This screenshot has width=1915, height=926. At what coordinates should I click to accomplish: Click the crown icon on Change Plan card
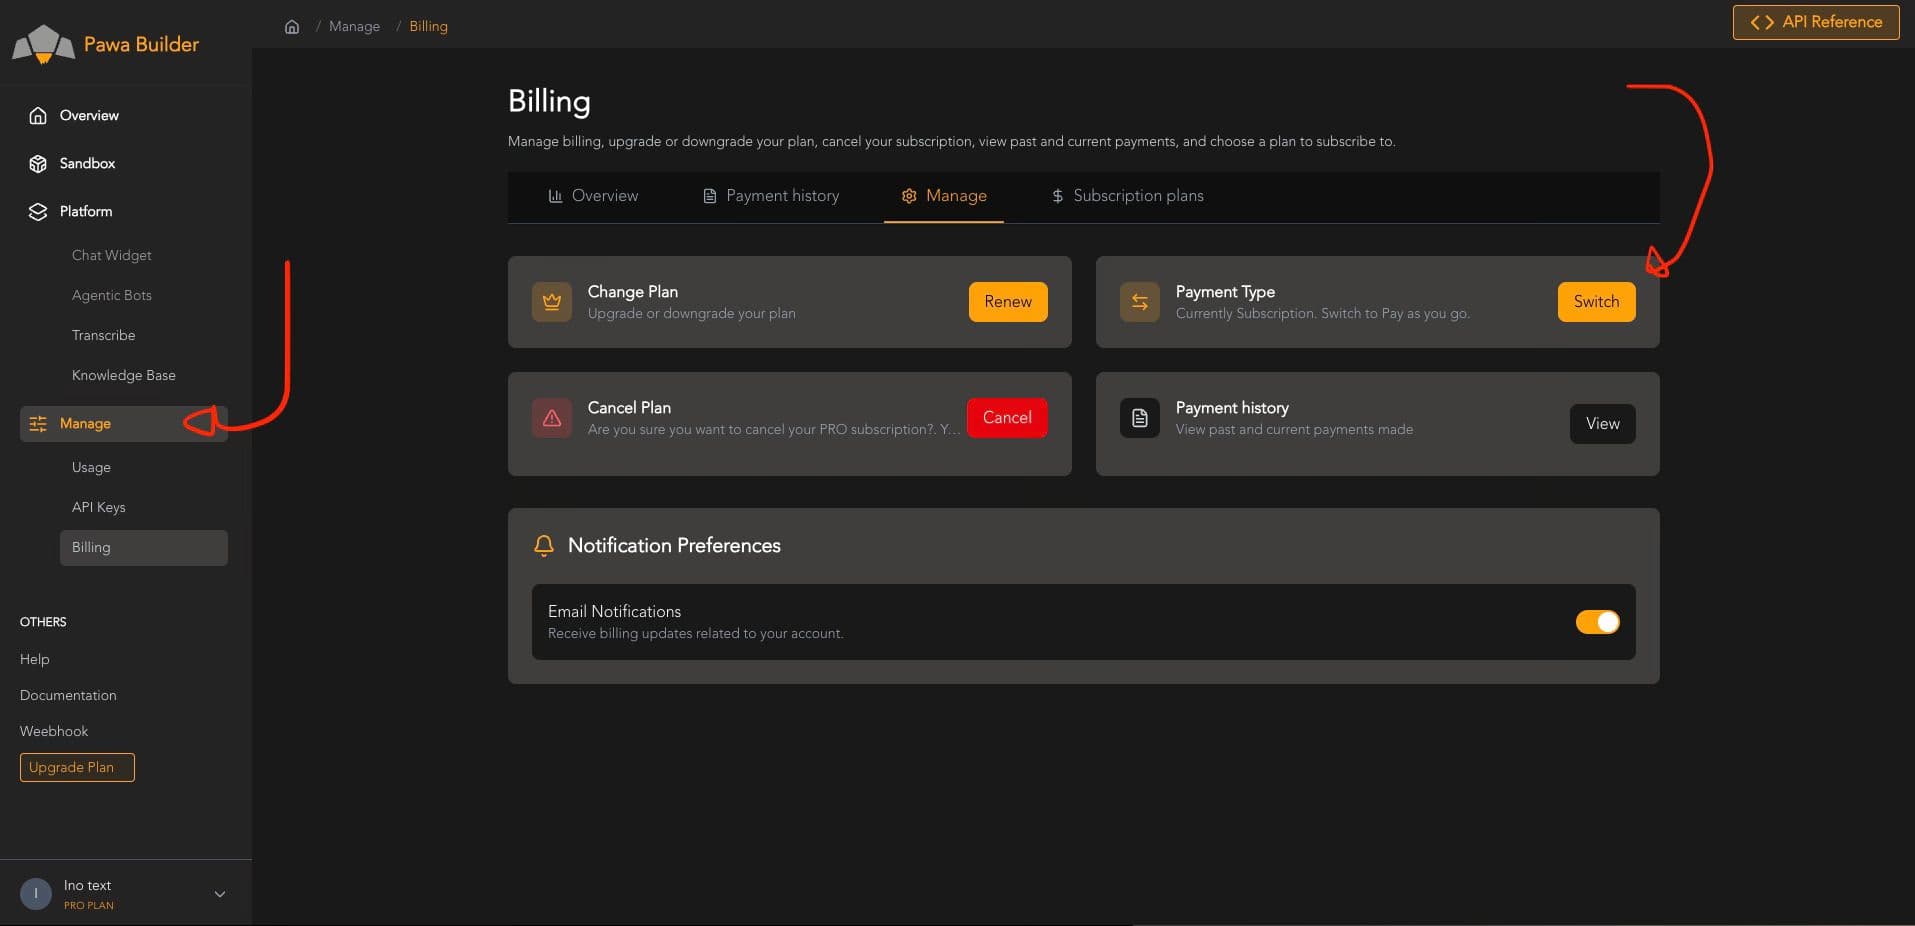click(551, 301)
